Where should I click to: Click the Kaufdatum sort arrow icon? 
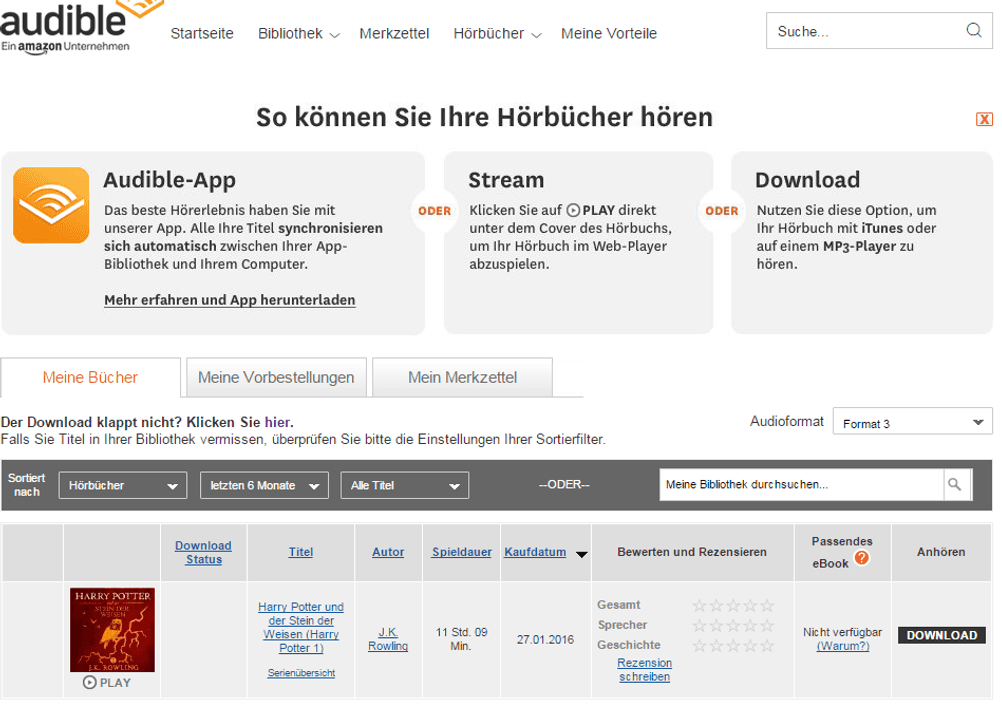click(x=582, y=554)
